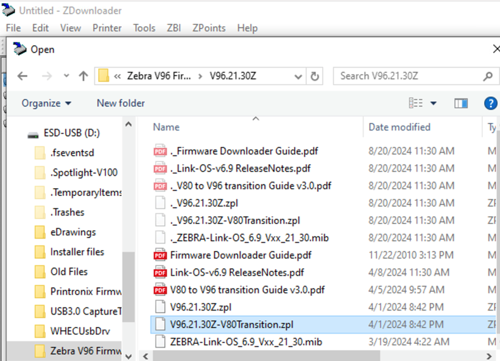This screenshot has width=500, height=361.
Task: Click the ZDownloader title bar icon
Action: (x=8, y=11)
